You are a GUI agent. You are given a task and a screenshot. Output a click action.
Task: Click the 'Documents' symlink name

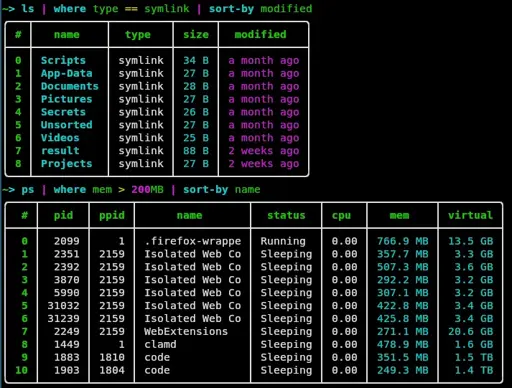70,86
